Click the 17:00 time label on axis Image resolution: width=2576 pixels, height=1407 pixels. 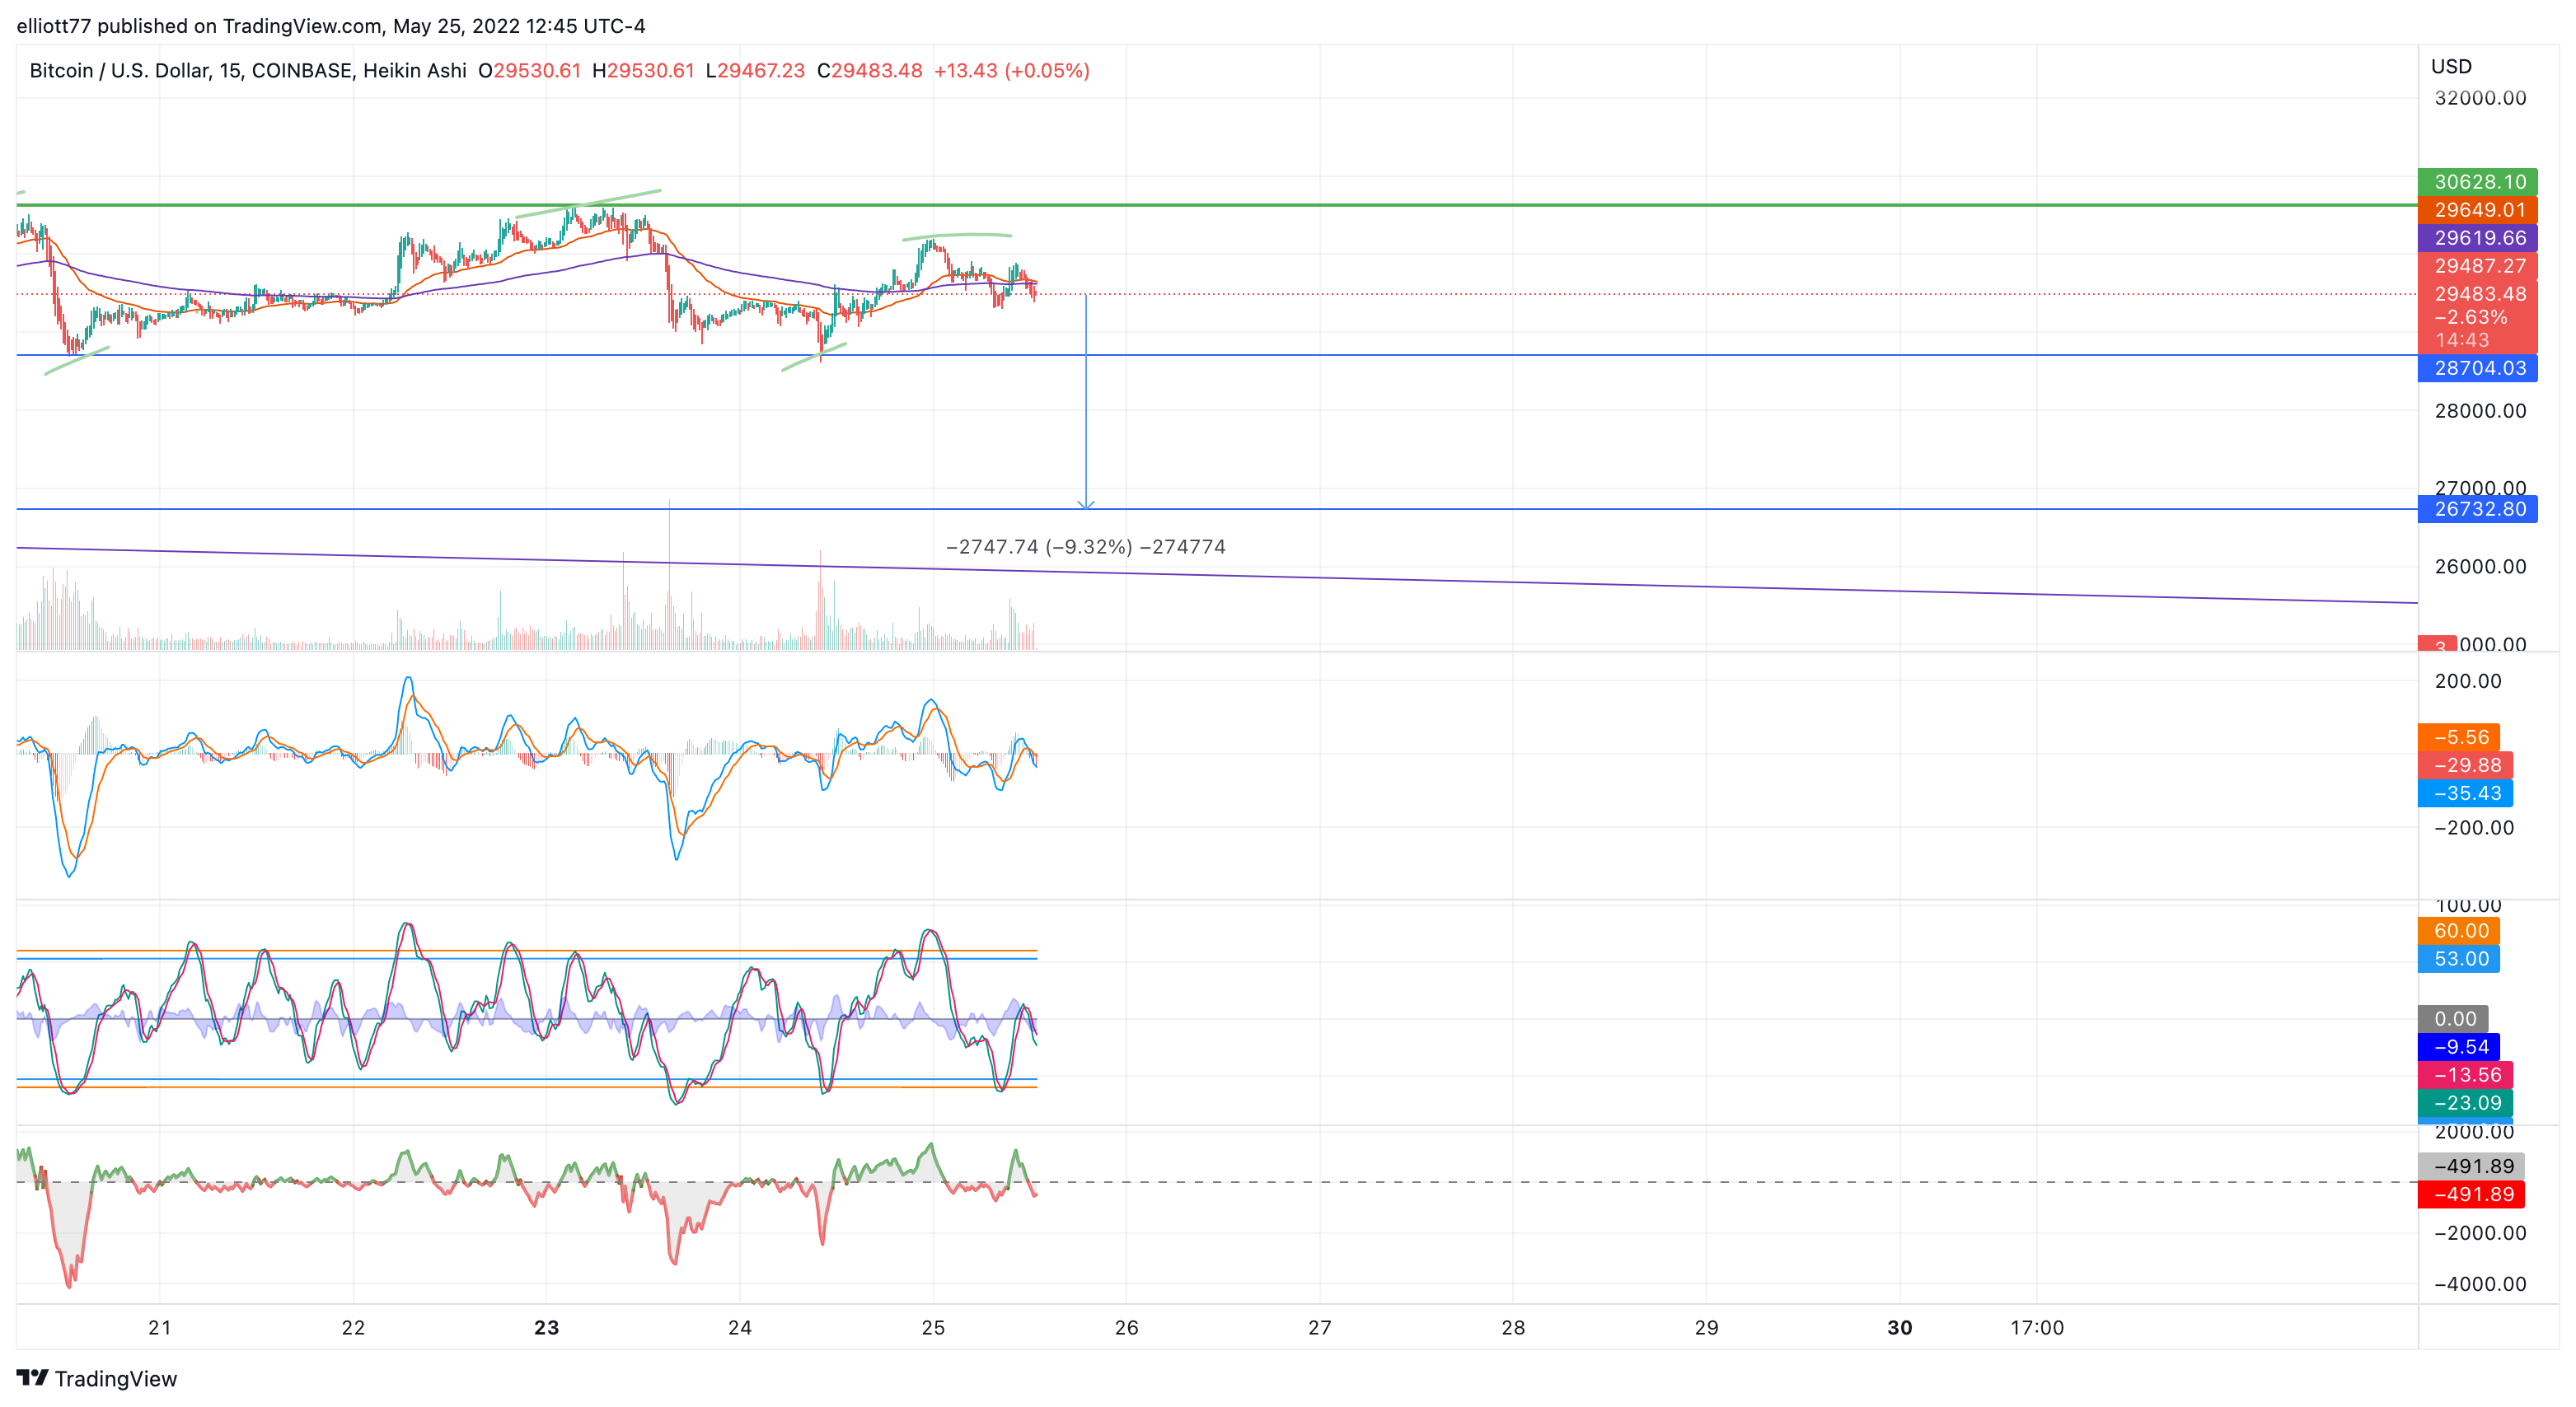(x=2037, y=1328)
